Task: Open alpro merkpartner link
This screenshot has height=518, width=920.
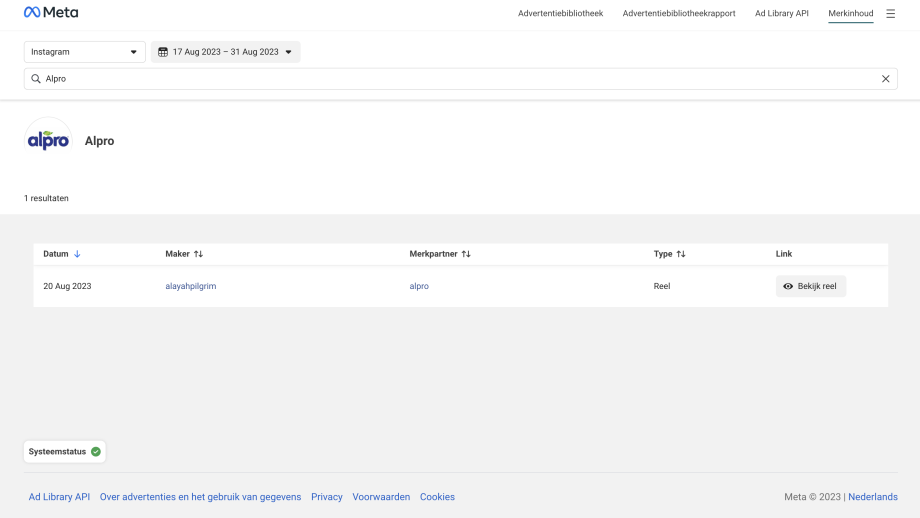Action: click(419, 286)
